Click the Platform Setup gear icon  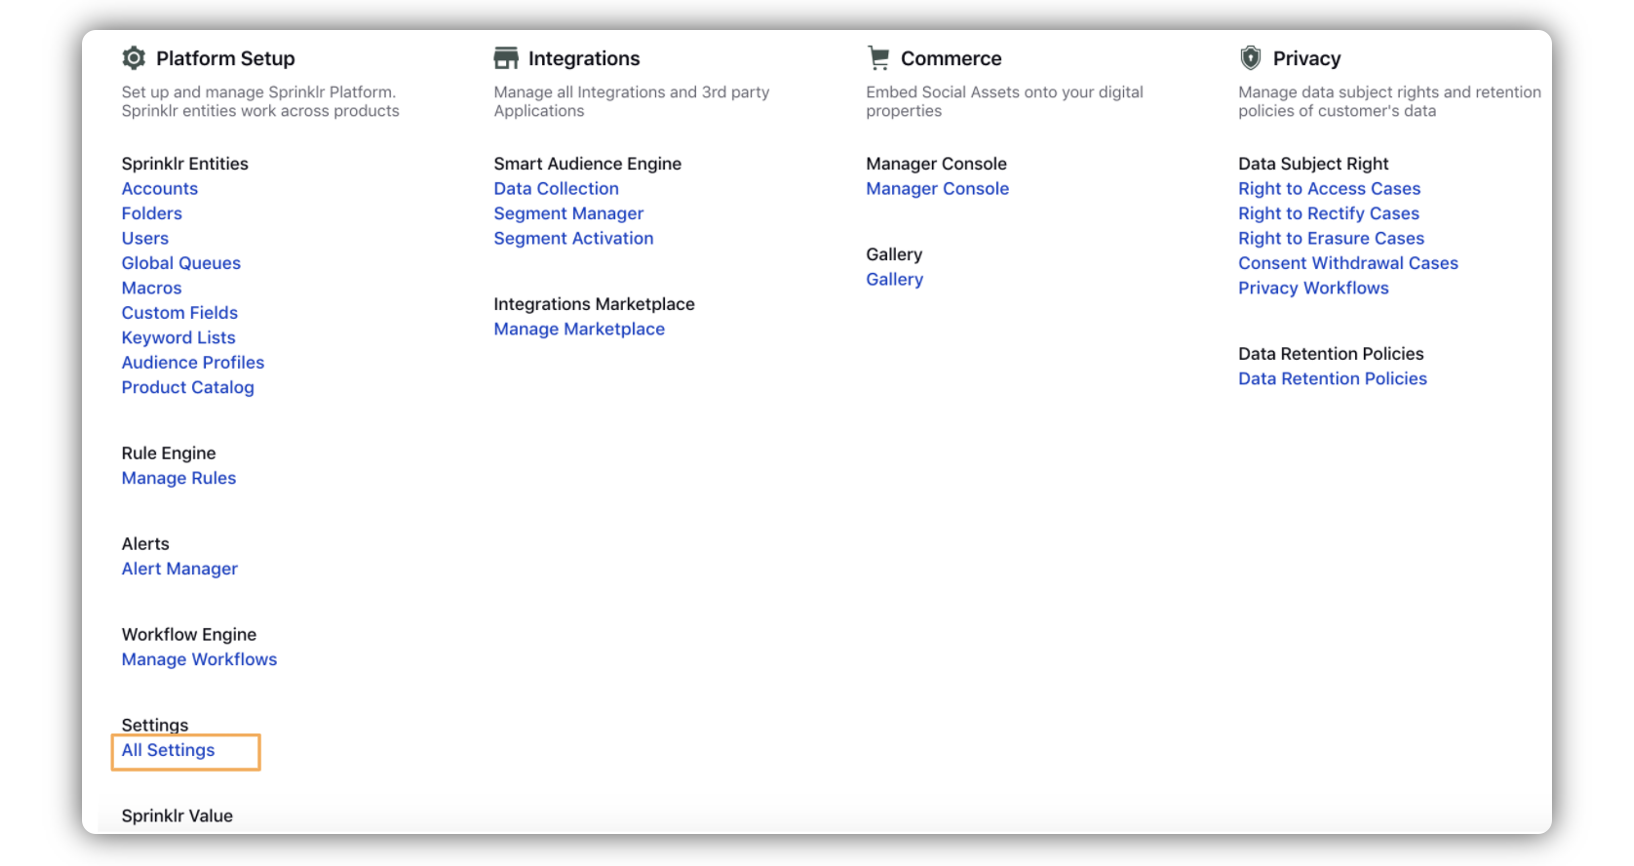pyautogui.click(x=134, y=58)
